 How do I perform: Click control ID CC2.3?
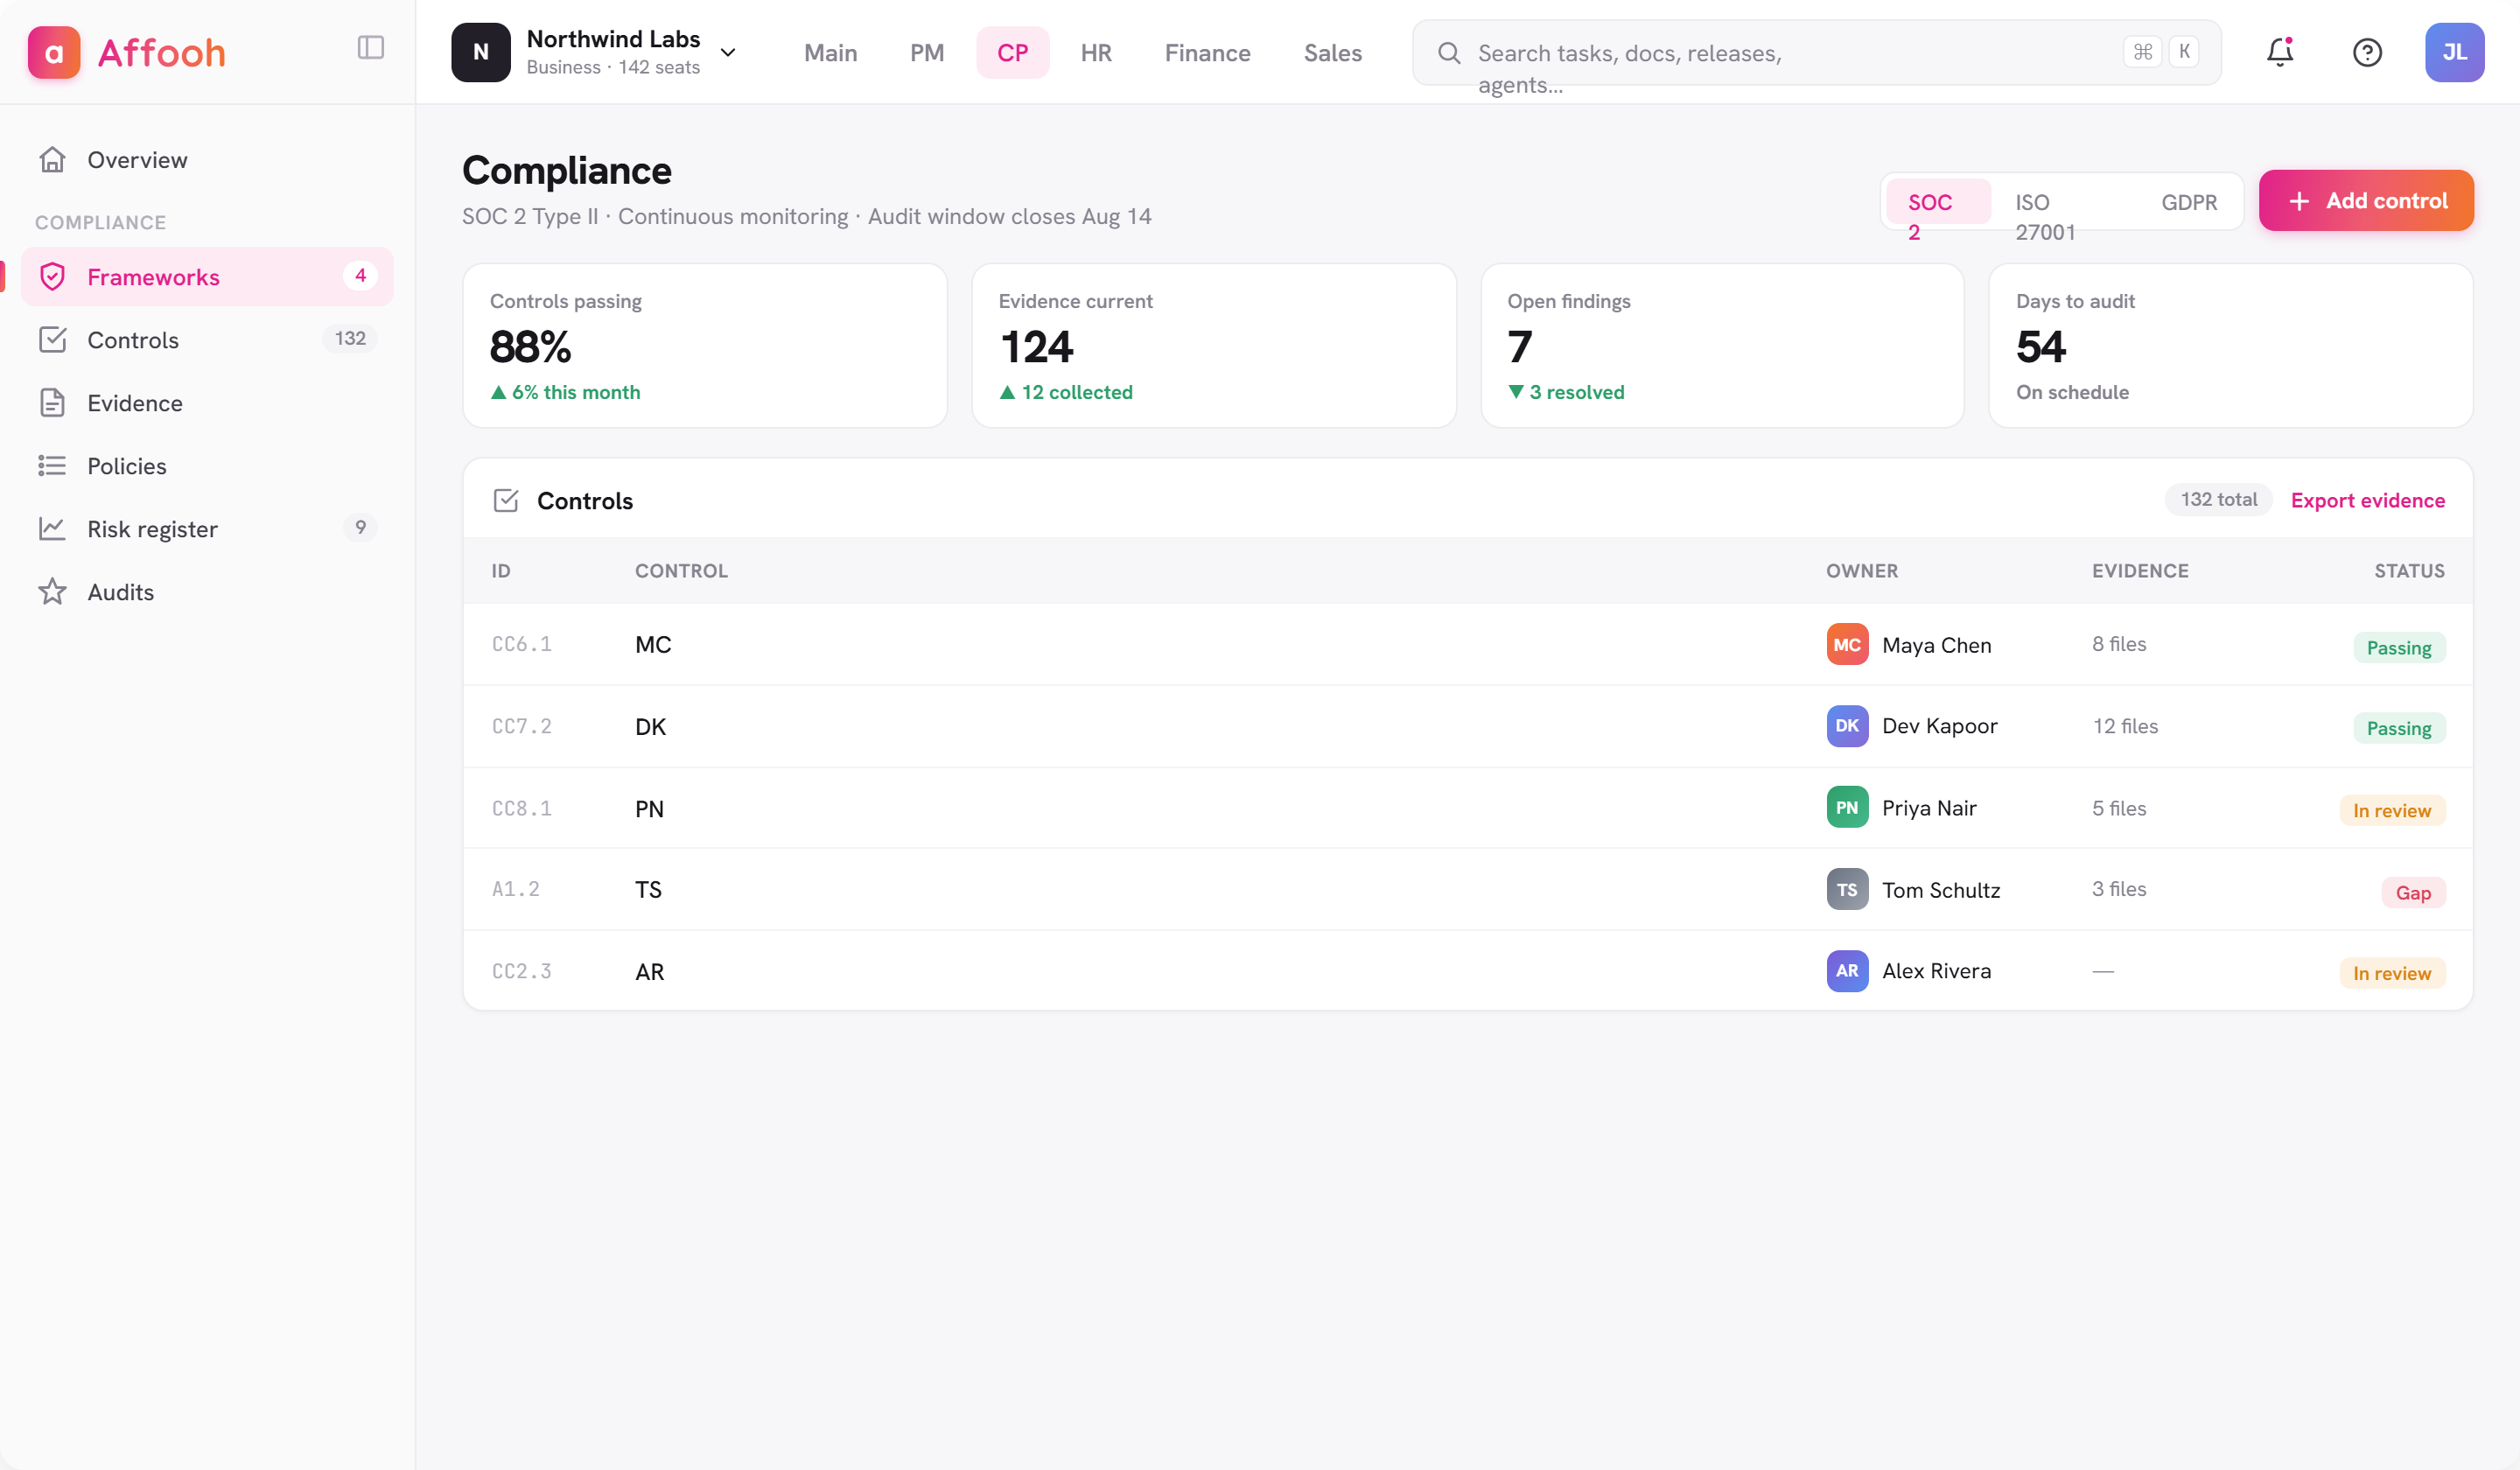coord(521,971)
